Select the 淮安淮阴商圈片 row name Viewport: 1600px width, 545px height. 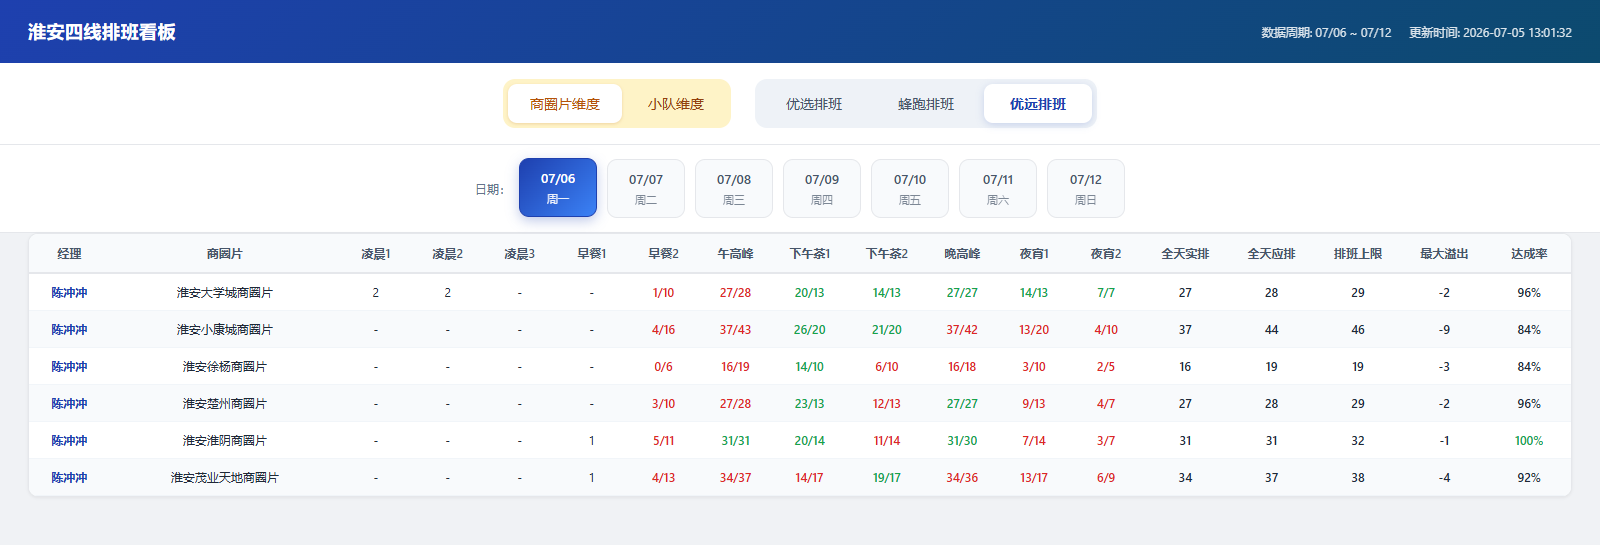(225, 441)
